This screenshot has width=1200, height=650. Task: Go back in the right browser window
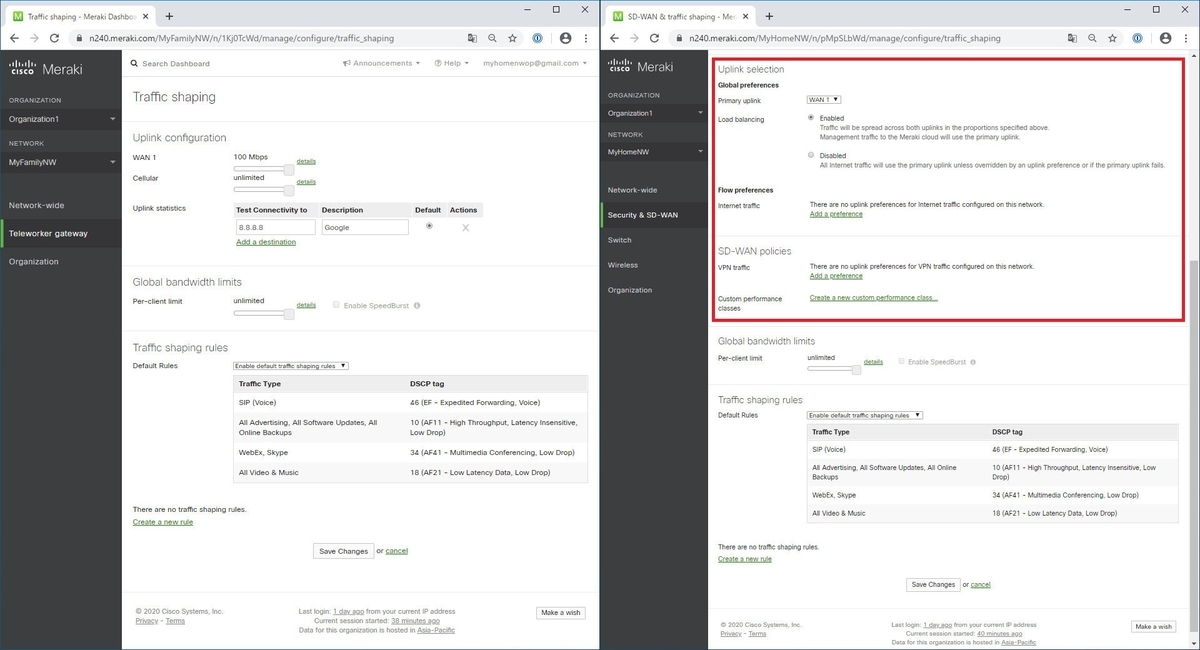[615, 38]
